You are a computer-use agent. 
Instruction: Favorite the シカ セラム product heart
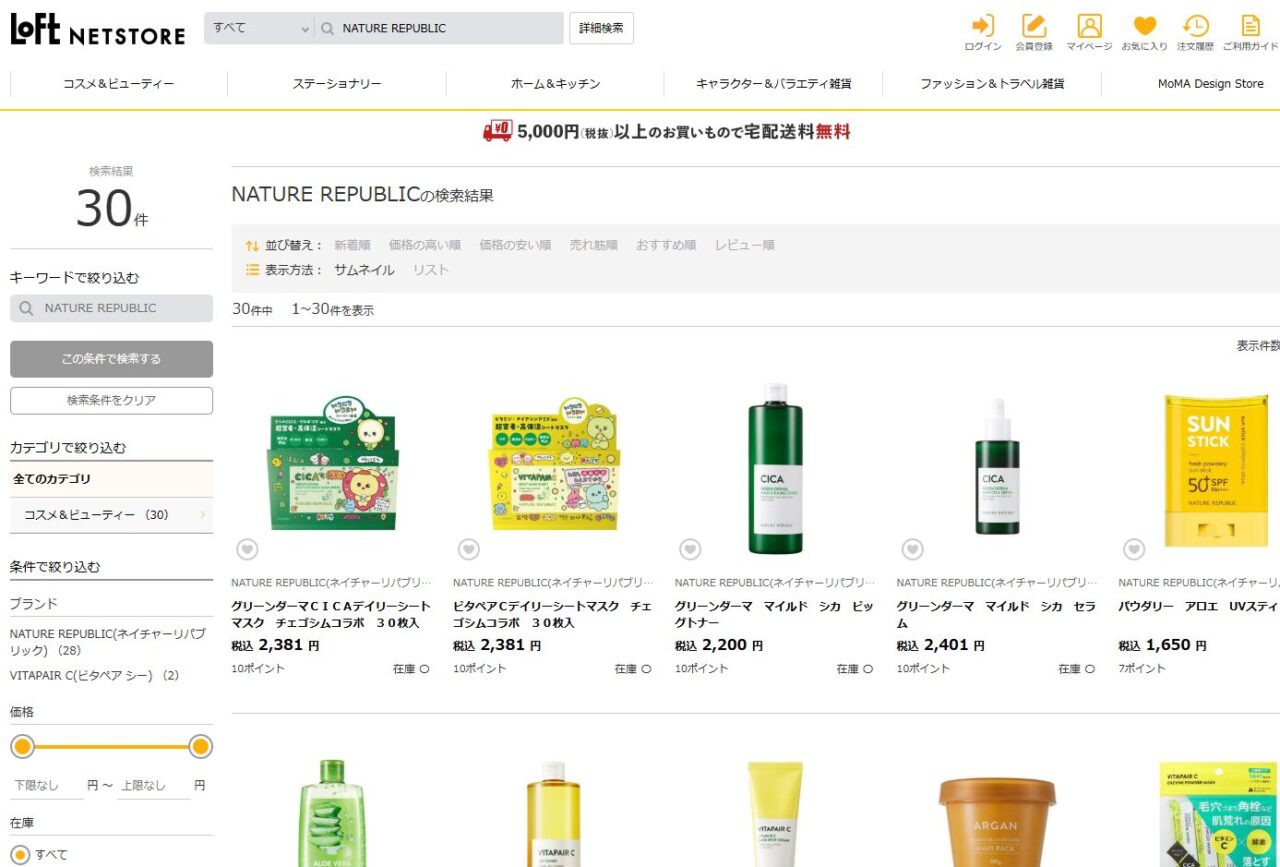(912, 549)
